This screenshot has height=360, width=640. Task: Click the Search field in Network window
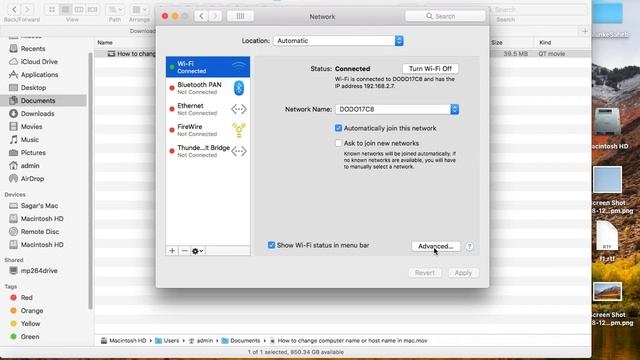pyautogui.click(x=445, y=16)
